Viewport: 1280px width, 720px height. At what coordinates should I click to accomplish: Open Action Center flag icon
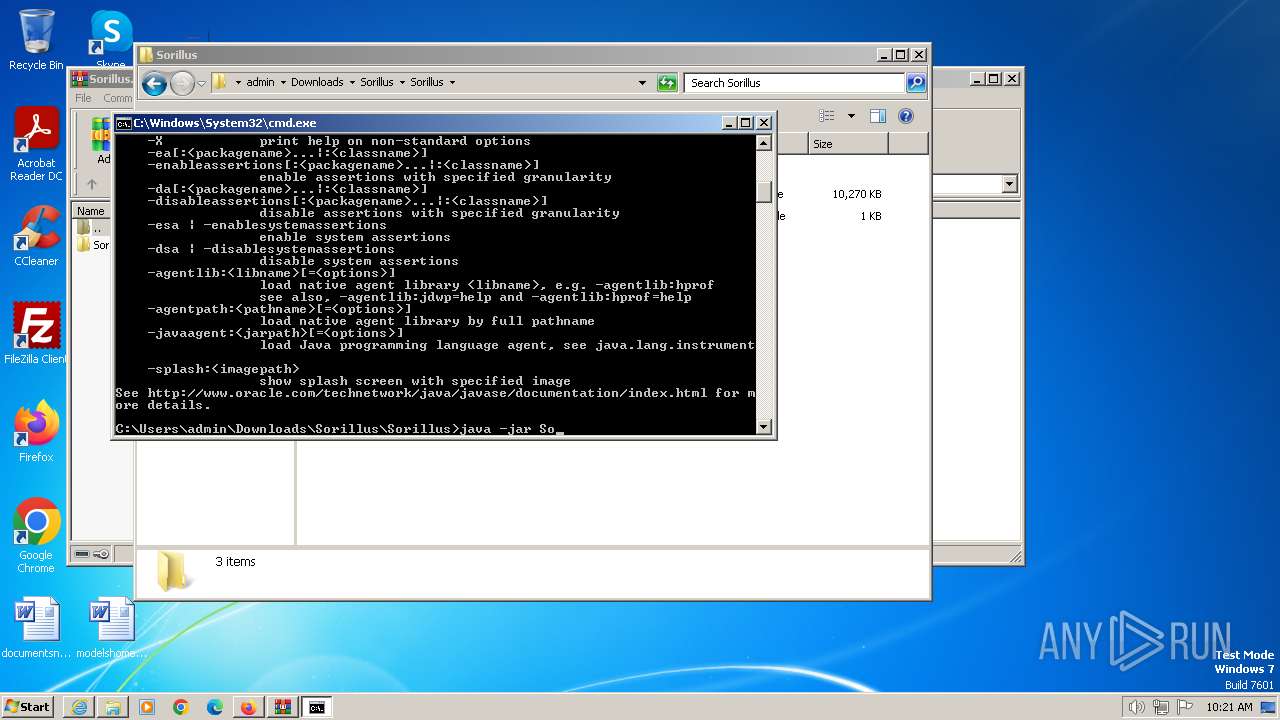click(x=1186, y=707)
